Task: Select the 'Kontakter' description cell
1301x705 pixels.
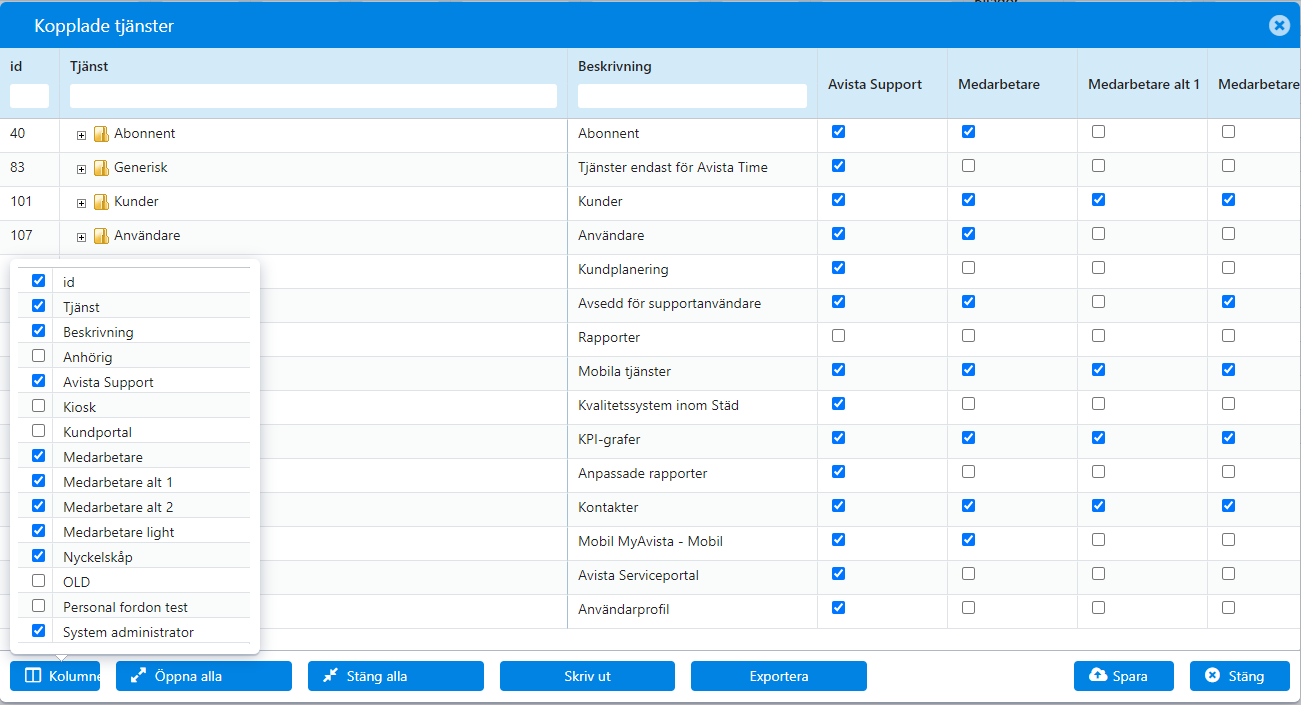Action: point(692,508)
